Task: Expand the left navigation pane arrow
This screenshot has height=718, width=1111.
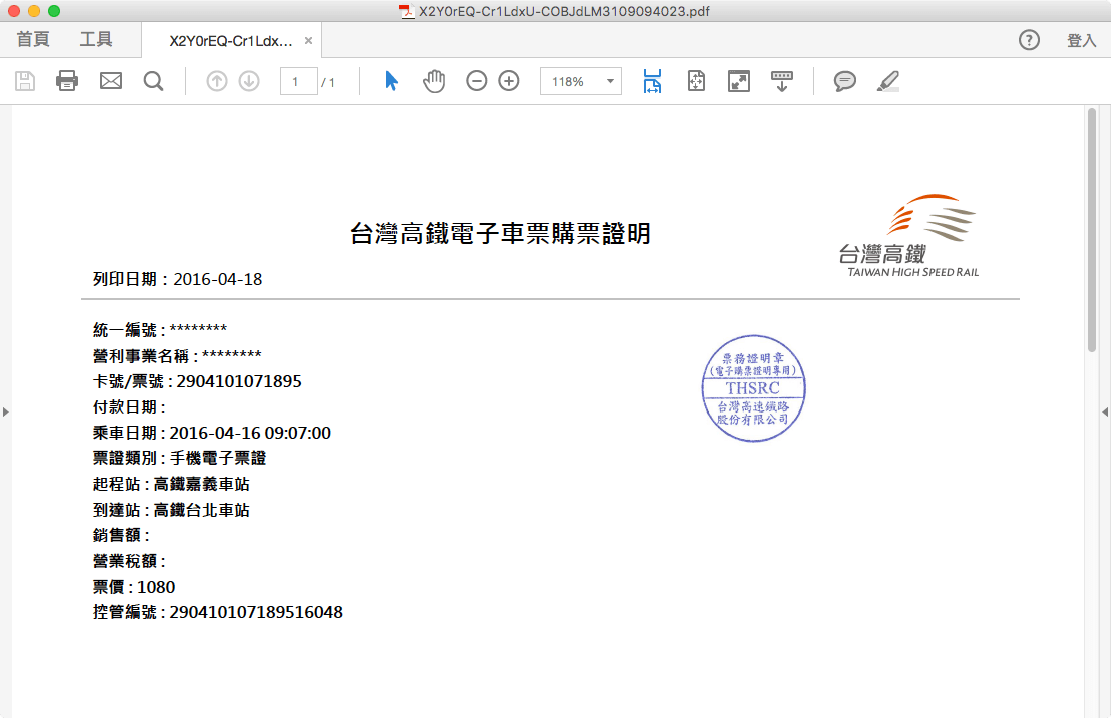Action: click(6, 411)
